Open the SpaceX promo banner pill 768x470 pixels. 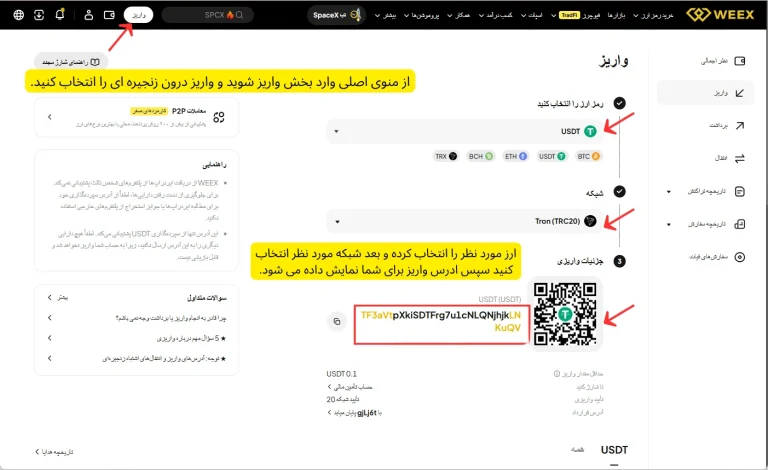[x=336, y=15]
